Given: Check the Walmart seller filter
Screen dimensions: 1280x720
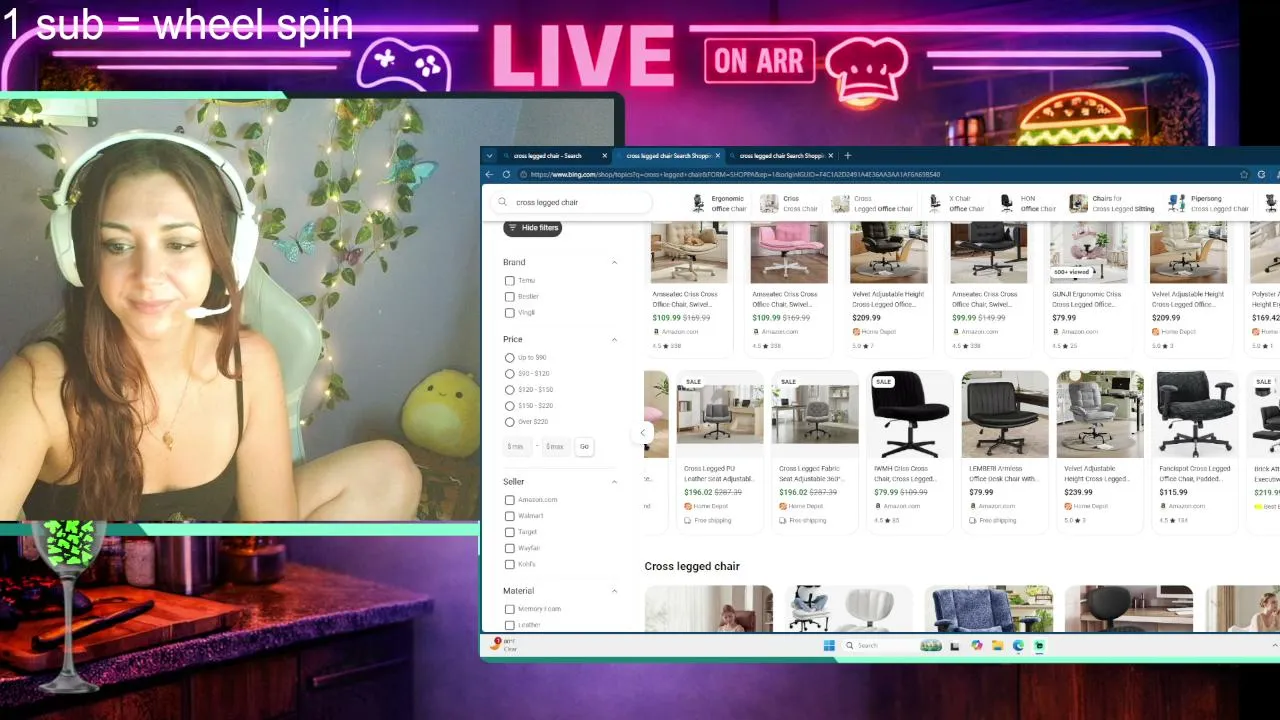Looking at the screenshot, I should click(510, 516).
